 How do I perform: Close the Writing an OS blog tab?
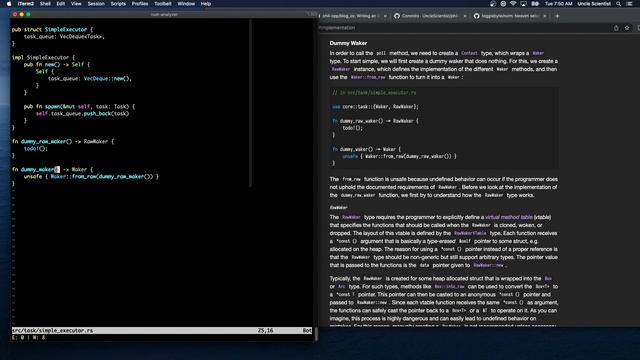coord(385,16)
